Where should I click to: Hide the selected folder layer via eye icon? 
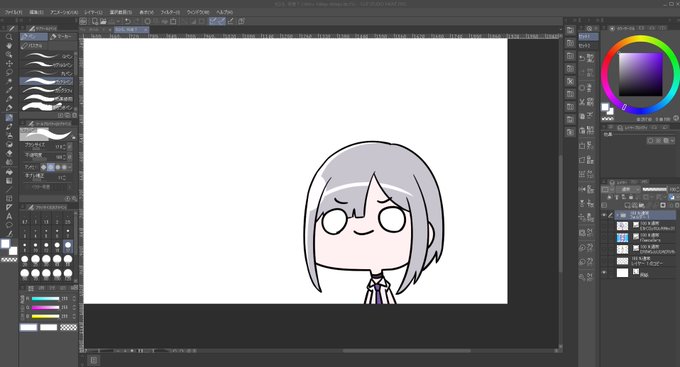[604, 215]
